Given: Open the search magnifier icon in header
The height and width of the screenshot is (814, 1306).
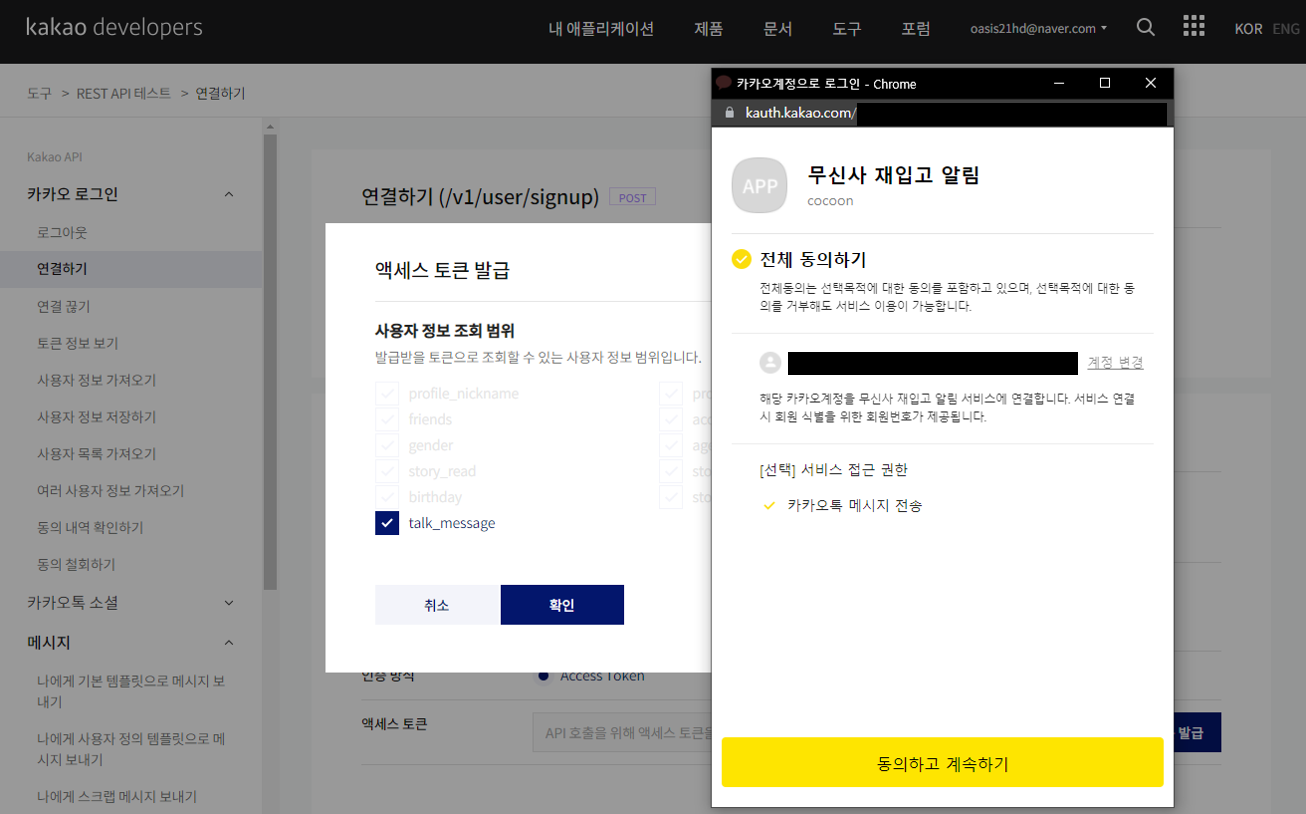Looking at the screenshot, I should (x=1146, y=28).
